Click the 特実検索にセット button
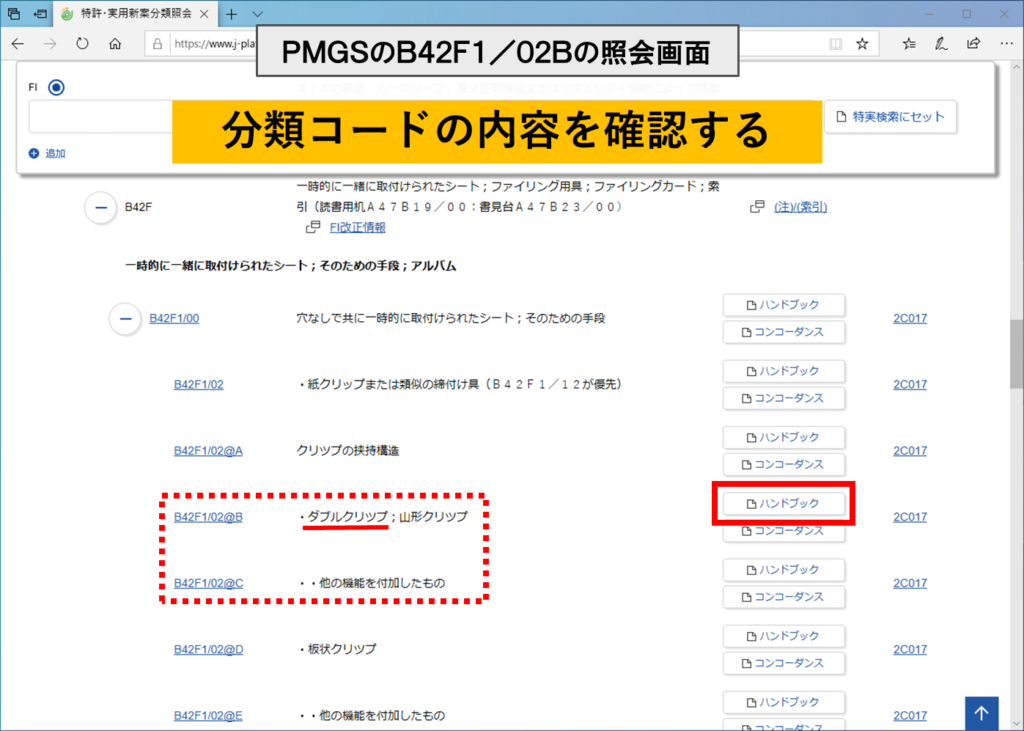The width and height of the screenshot is (1024, 731). click(890, 117)
